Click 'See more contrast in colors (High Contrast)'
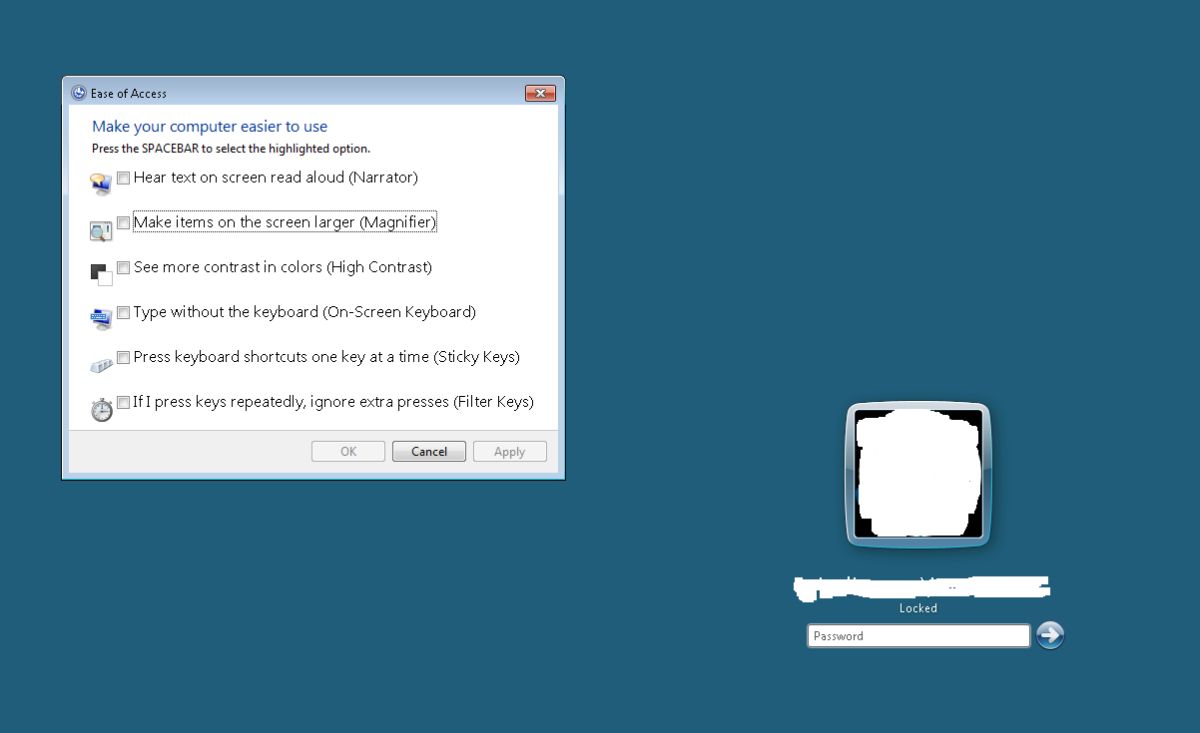The height and width of the screenshot is (733, 1200). (283, 268)
